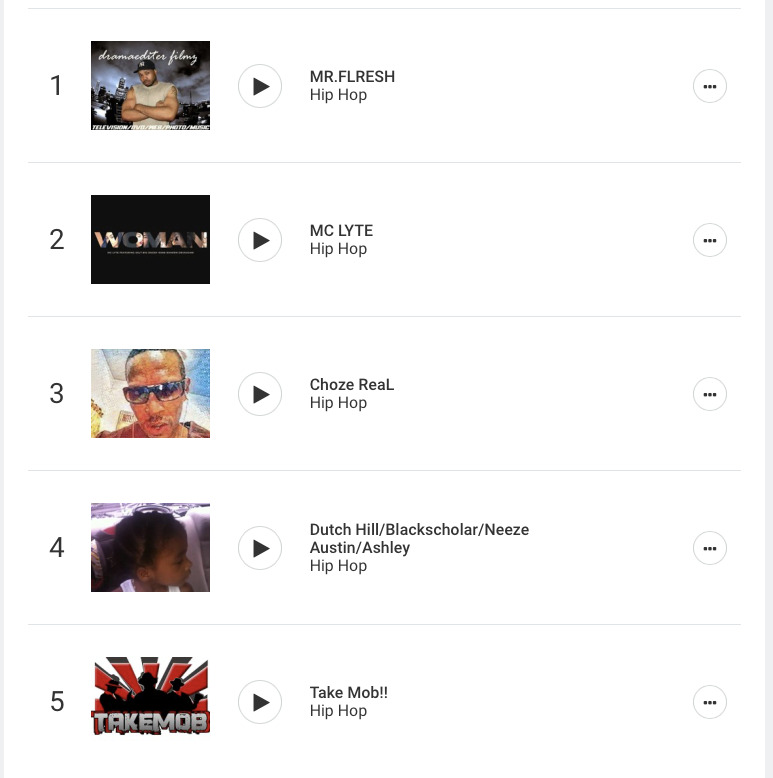773x778 pixels.
Task: Show more options for Take Mob!!
Action: 710,702
